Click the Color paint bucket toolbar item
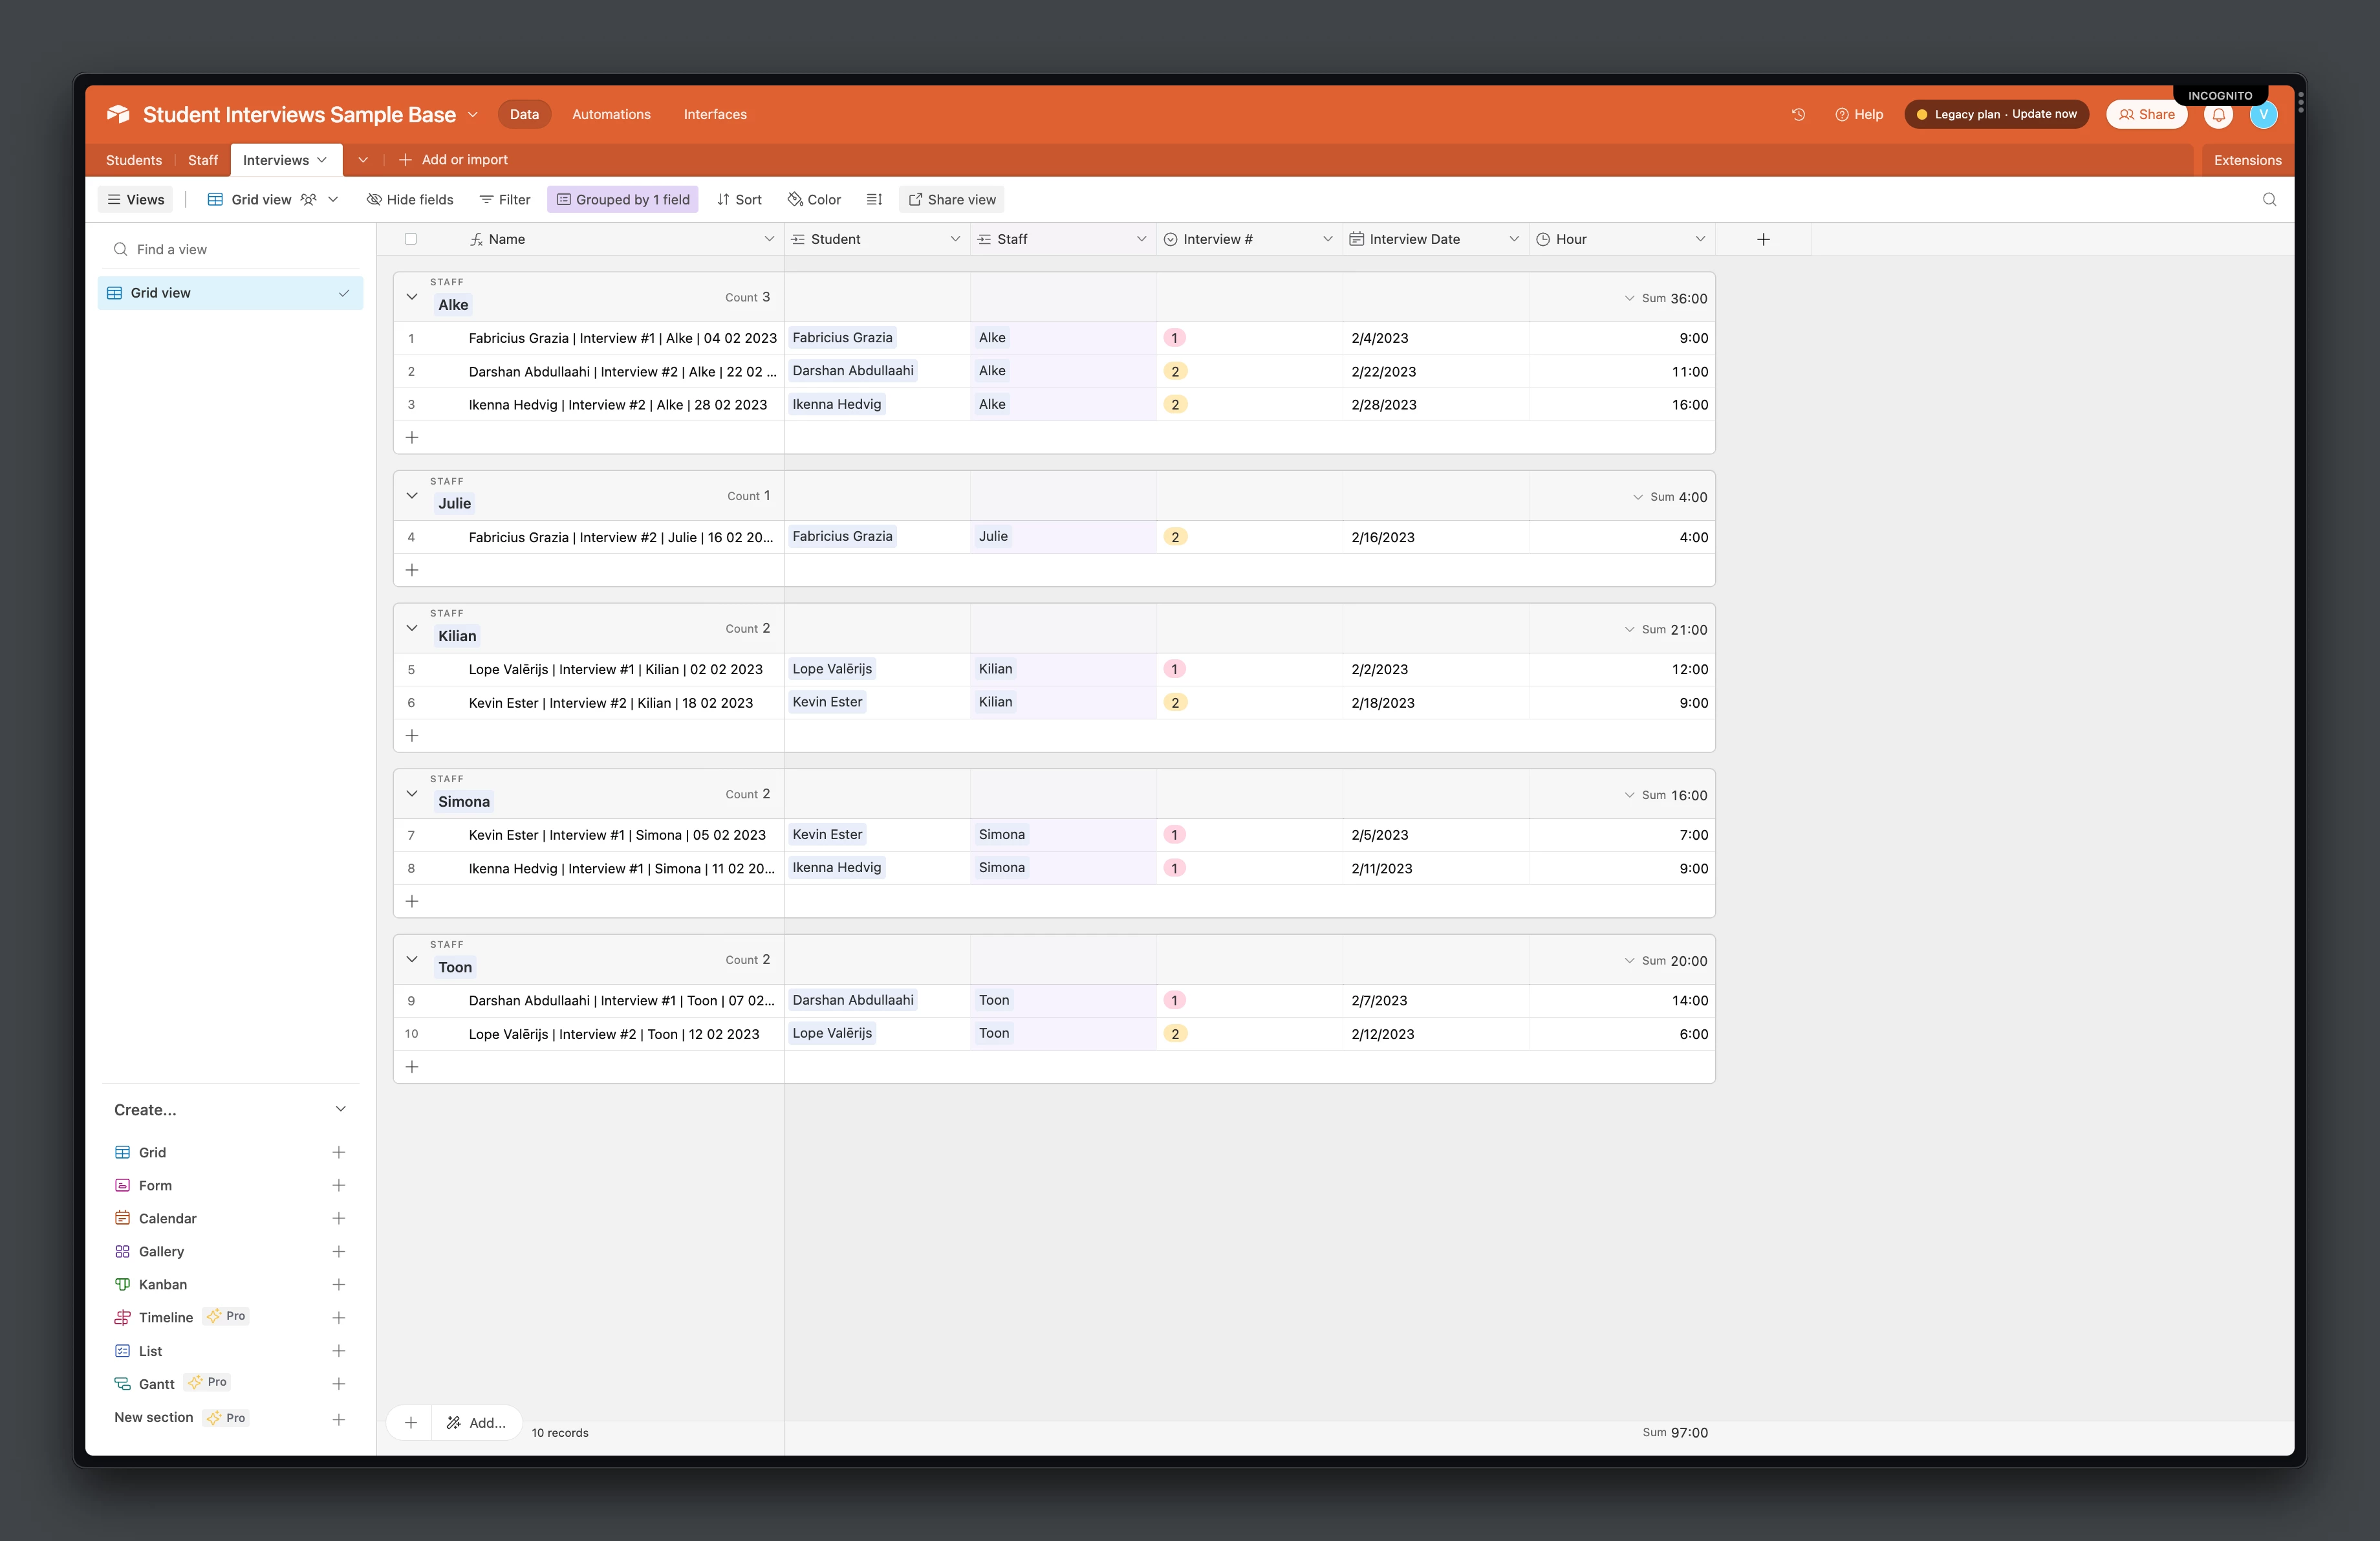 pos(814,199)
